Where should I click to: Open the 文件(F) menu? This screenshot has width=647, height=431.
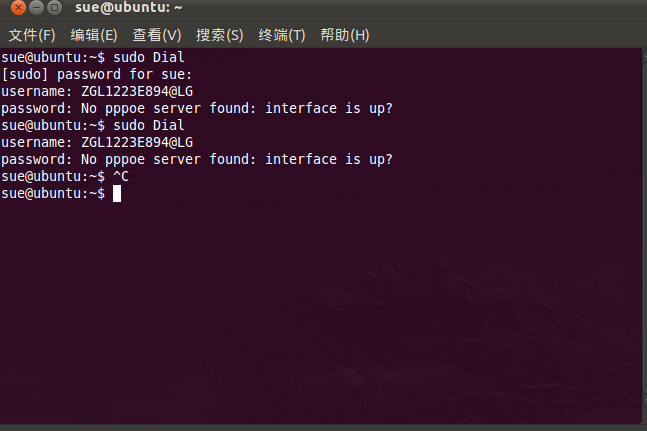[32, 35]
